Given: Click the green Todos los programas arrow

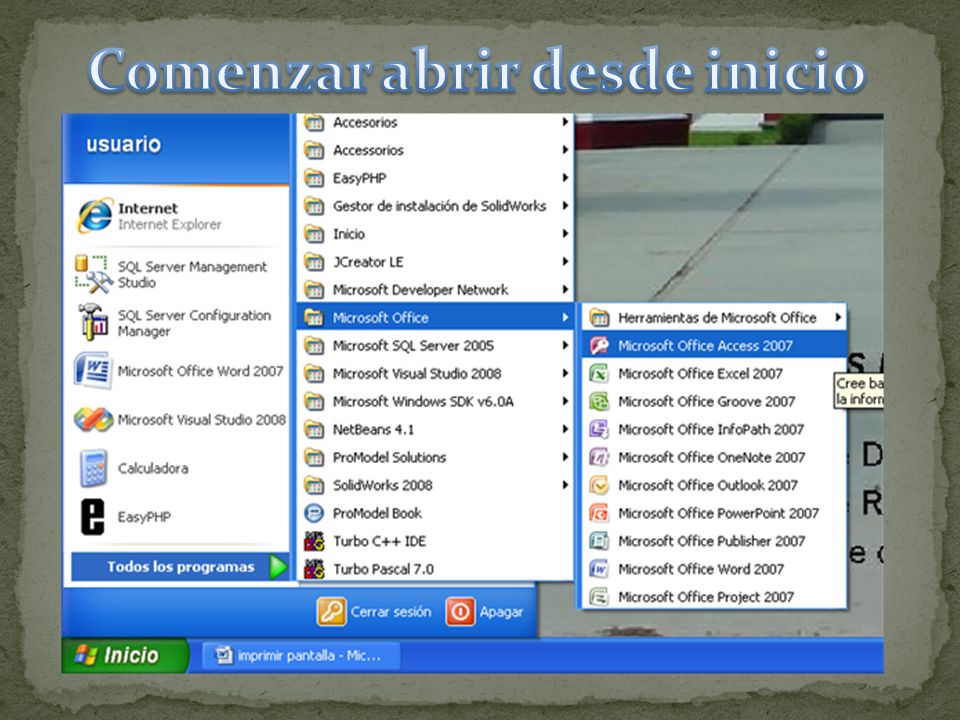Looking at the screenshot, I should (x=278, y=567).
